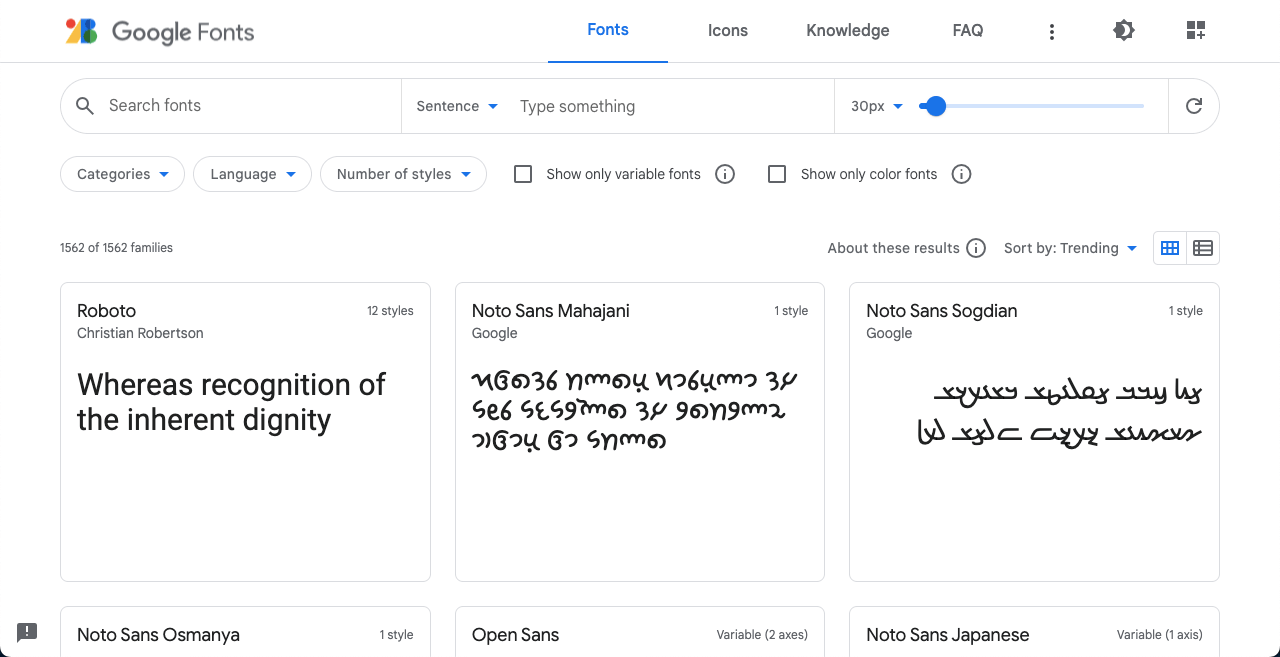Screen dimensions: 1280x657
Task: Click the About these results link
Action: 893,248
